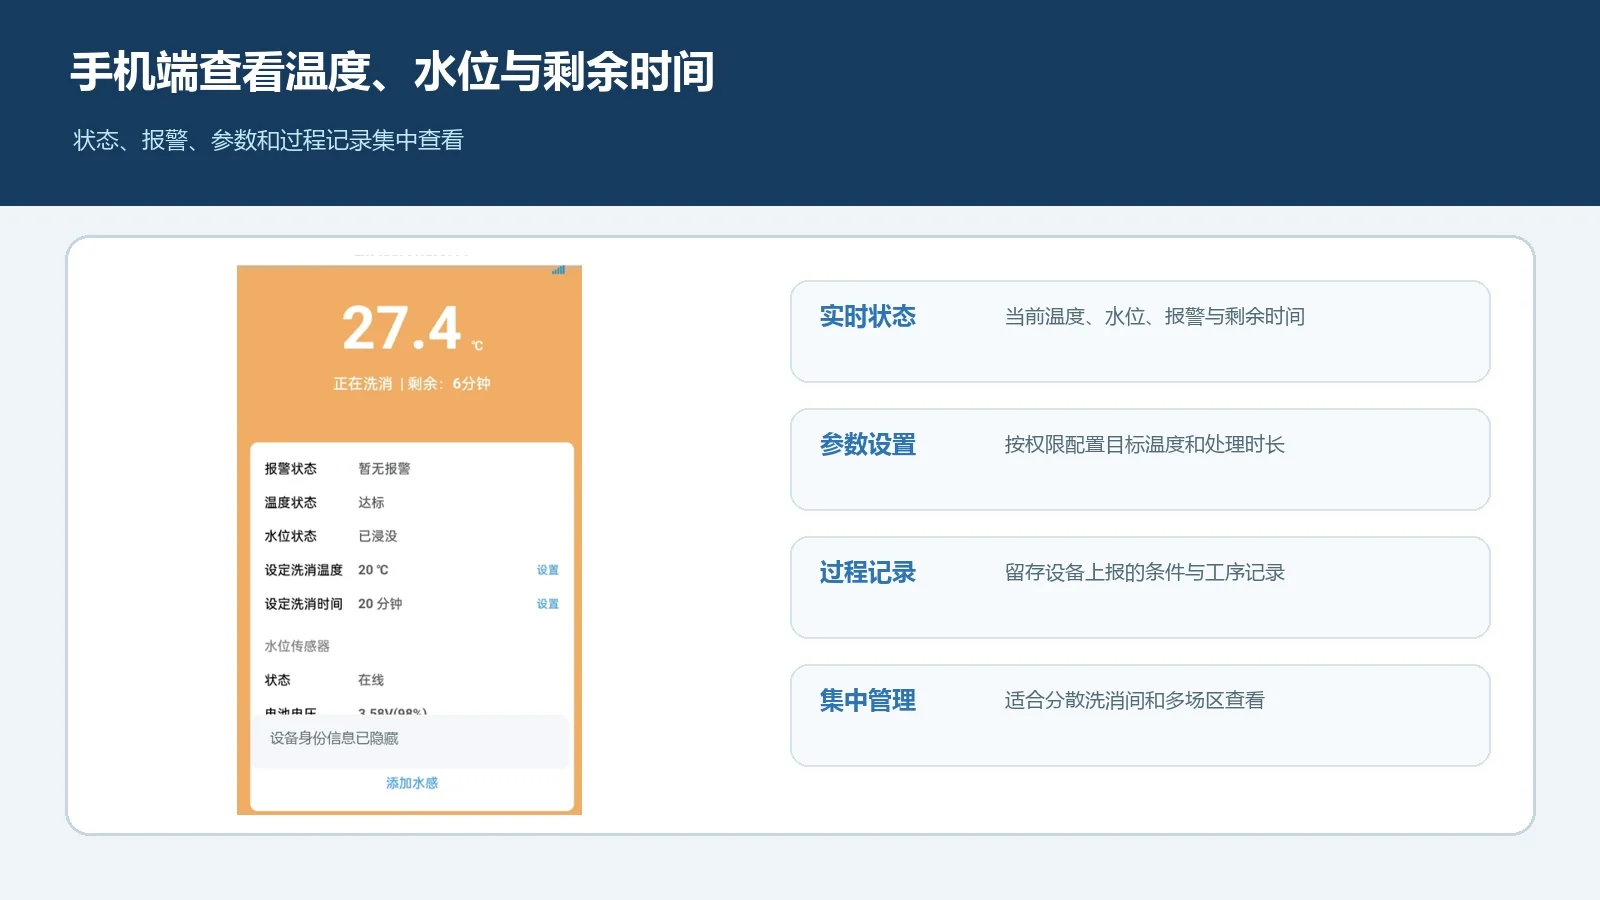This screenshot has width=1600, height=900.
Task: Click the 正在洗消 status text
Action: [x=362, y=384]
